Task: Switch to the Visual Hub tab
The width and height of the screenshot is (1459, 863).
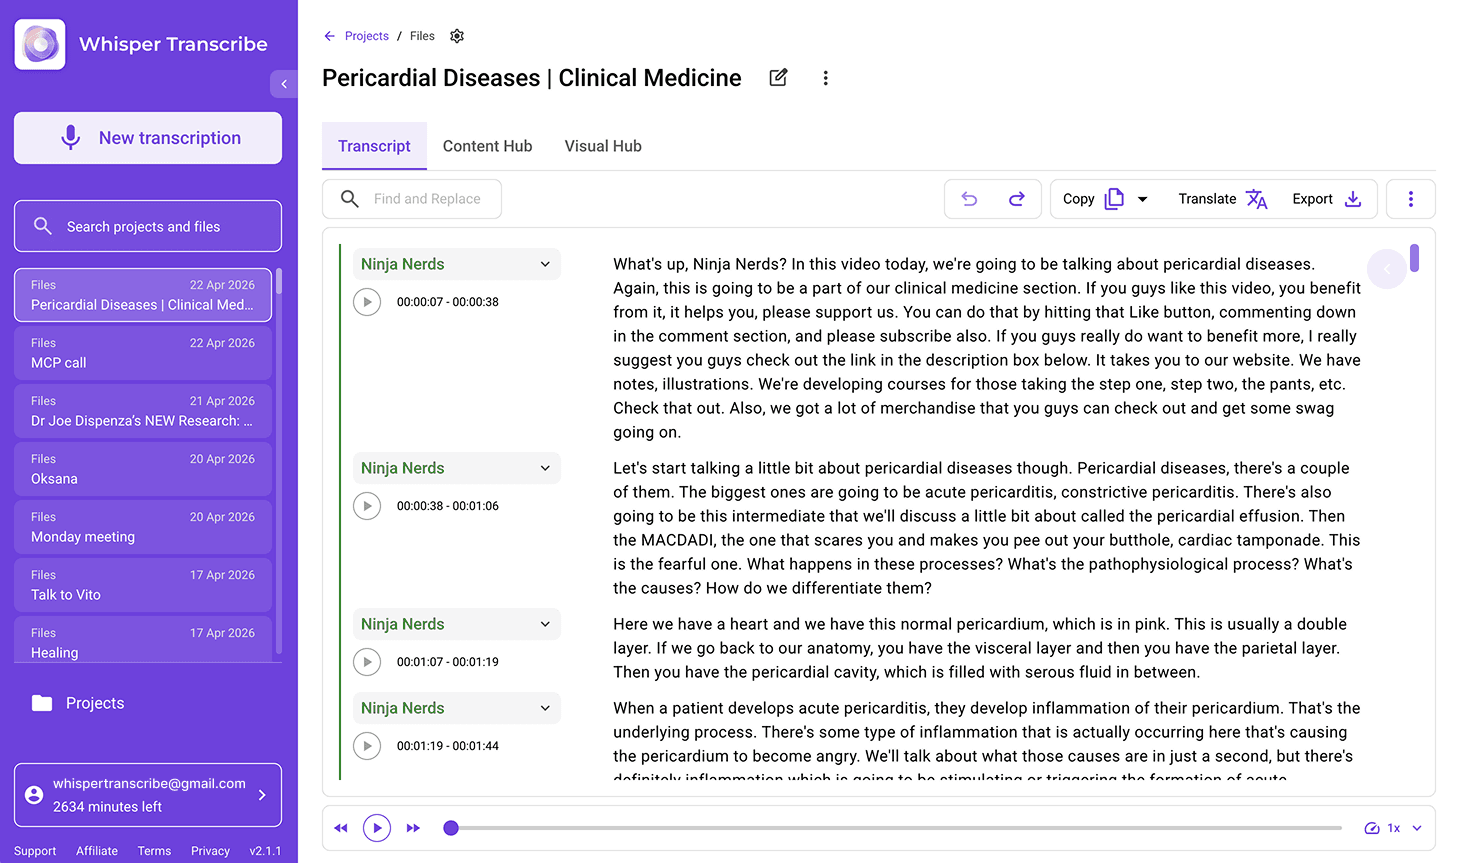Action: point(602,146)
